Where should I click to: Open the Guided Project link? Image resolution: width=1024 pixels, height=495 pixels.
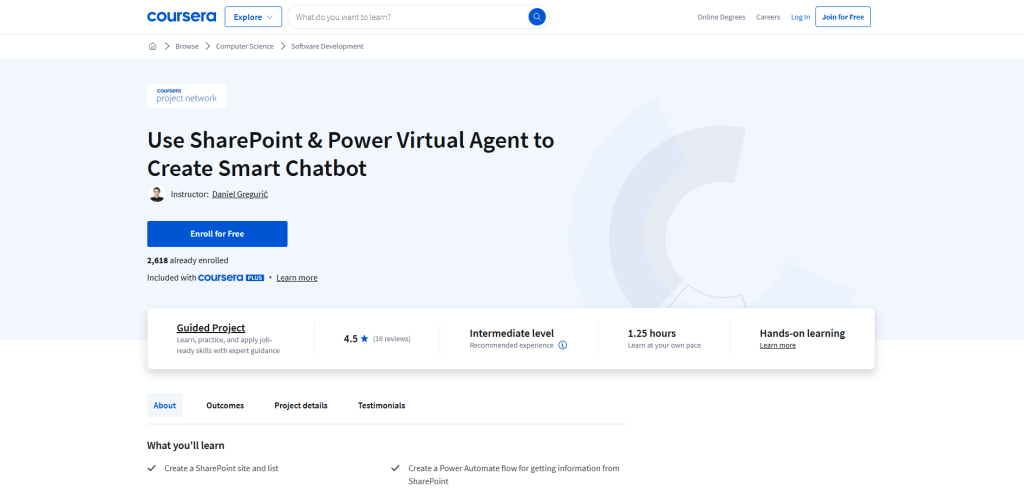point(211,328)
